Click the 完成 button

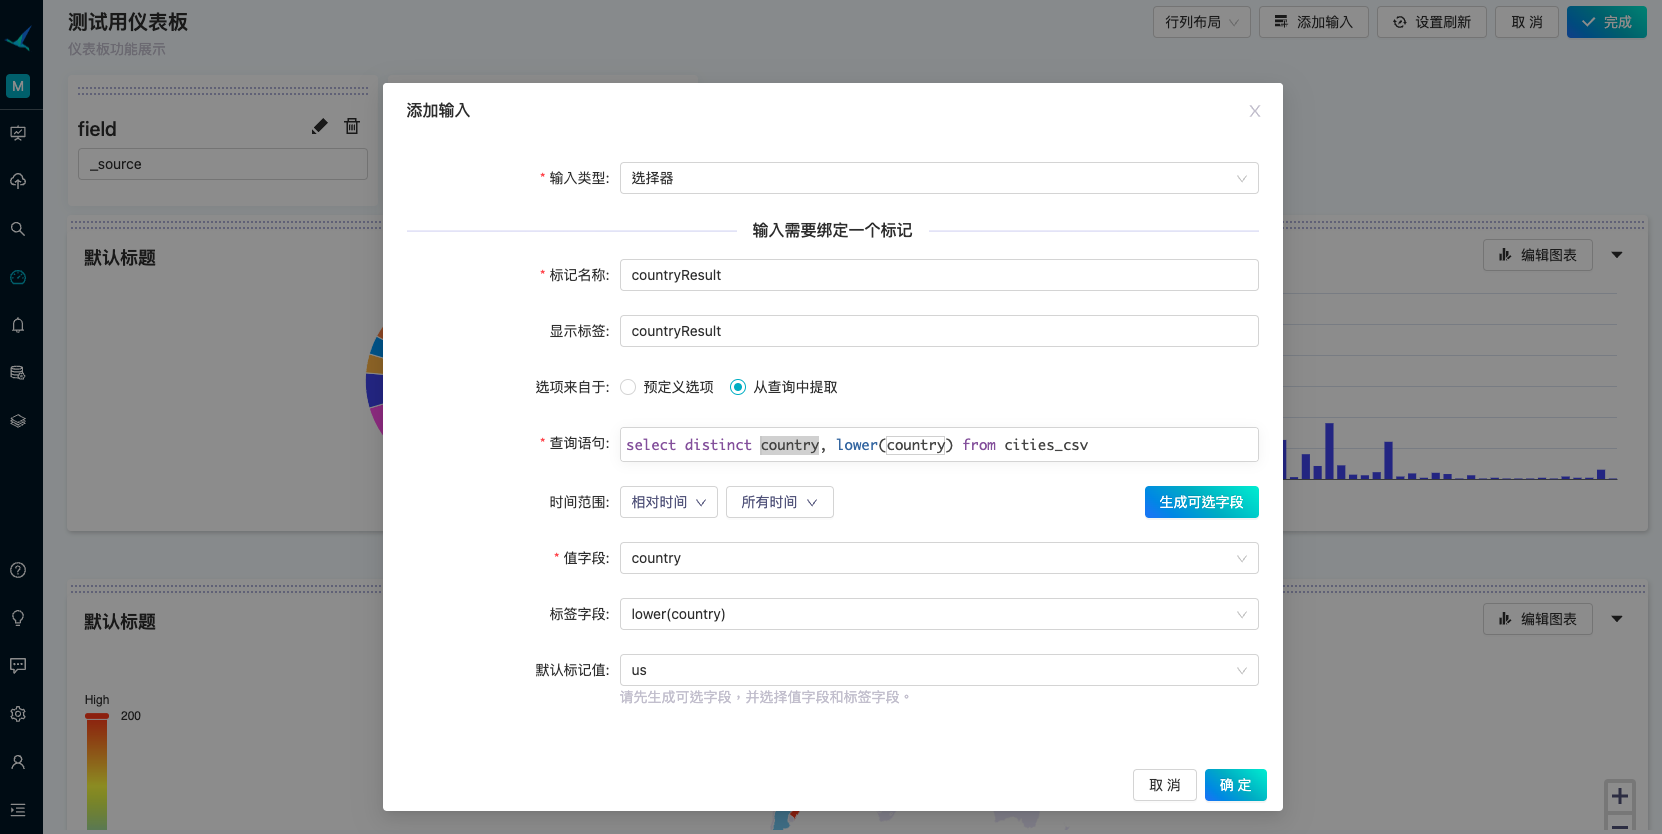tap(1607, 22)
